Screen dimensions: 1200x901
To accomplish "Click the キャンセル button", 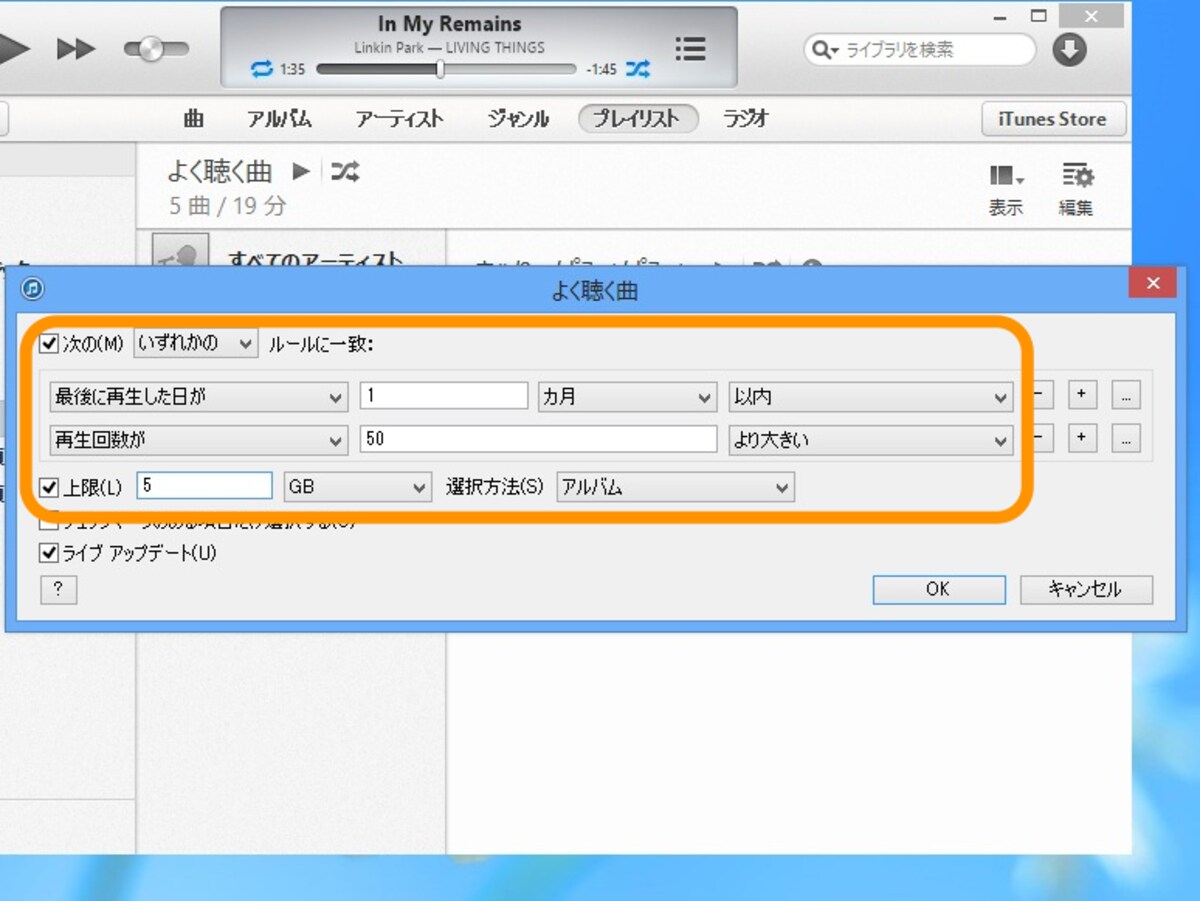I will (x=1086, y=590).
